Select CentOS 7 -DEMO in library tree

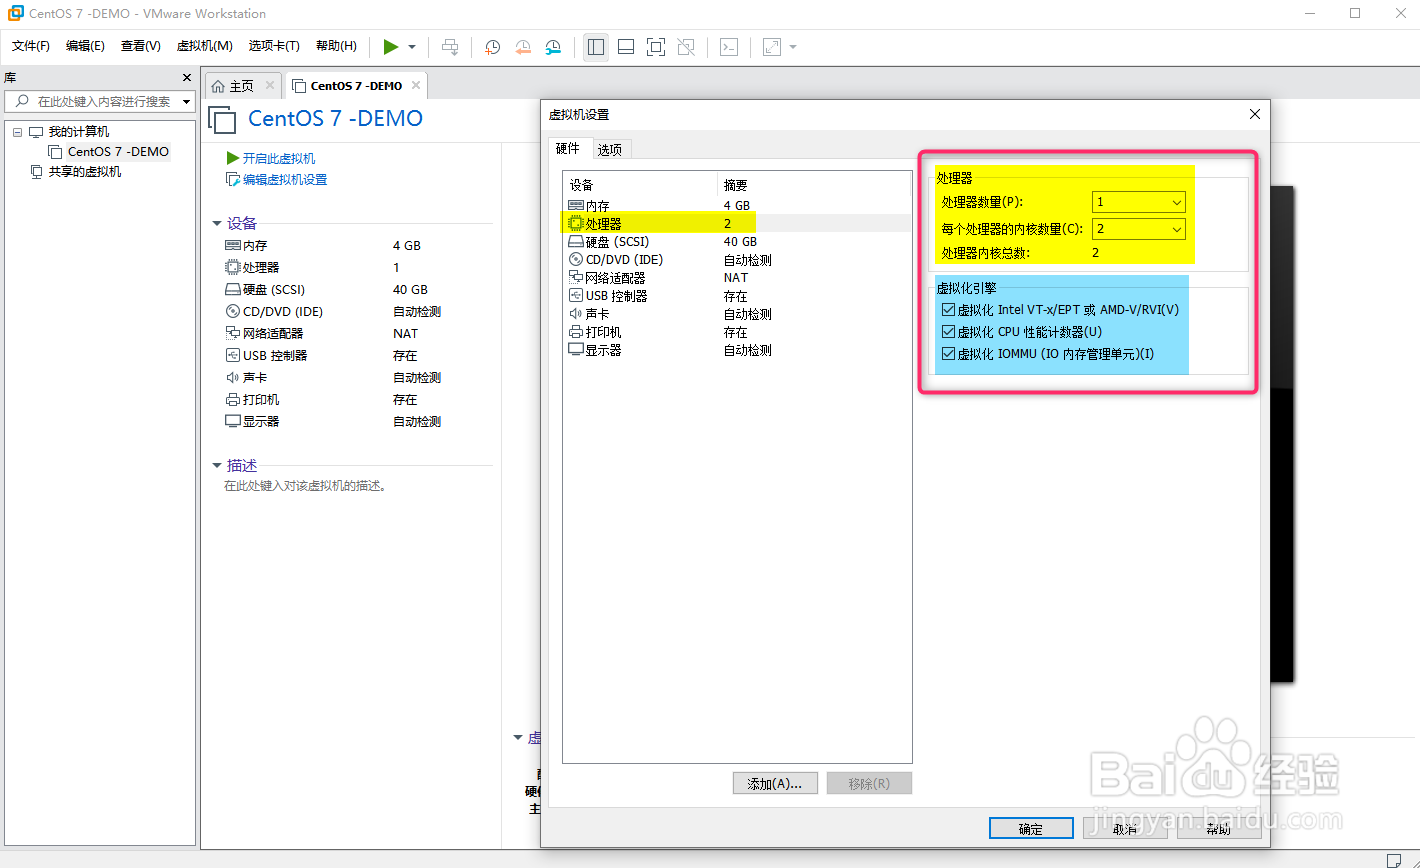[118, 152]
